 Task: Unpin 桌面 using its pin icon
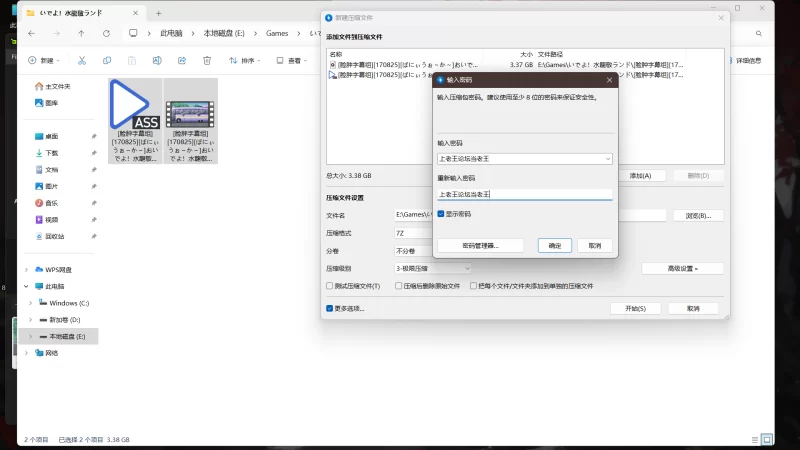click(x=94, y=136)
